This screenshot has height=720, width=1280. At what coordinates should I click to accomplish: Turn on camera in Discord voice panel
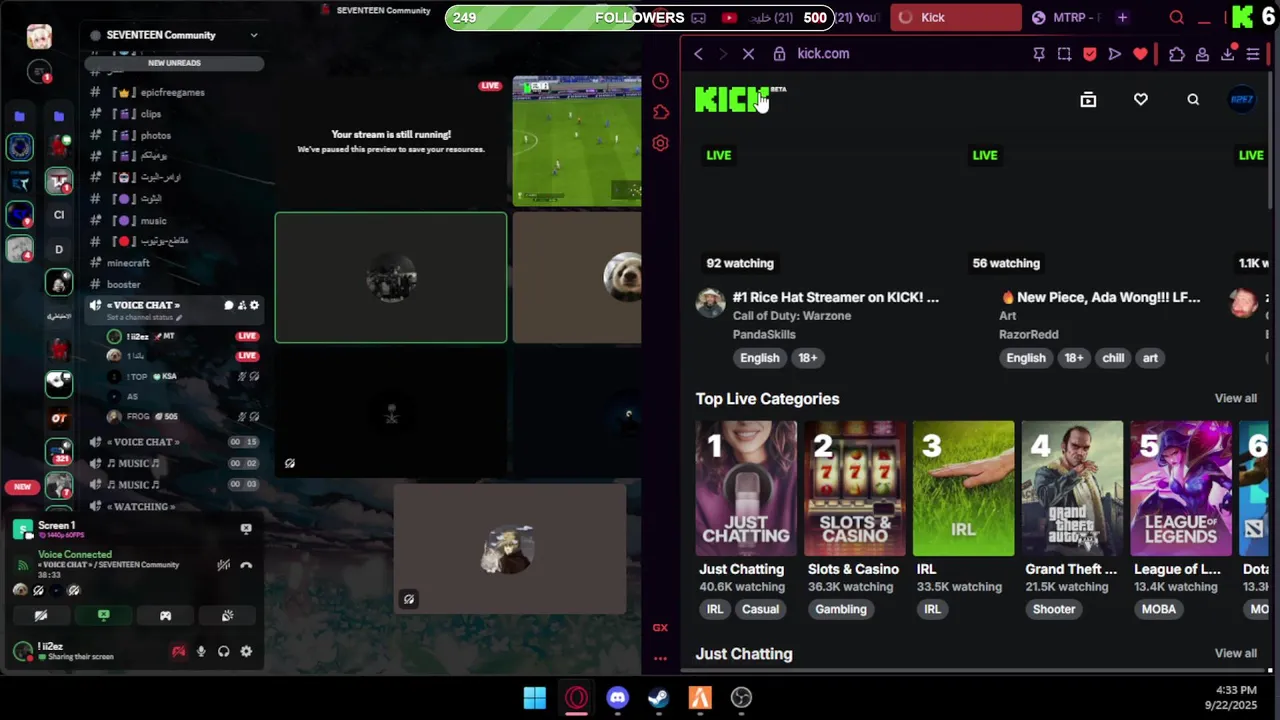pos(41,616)
